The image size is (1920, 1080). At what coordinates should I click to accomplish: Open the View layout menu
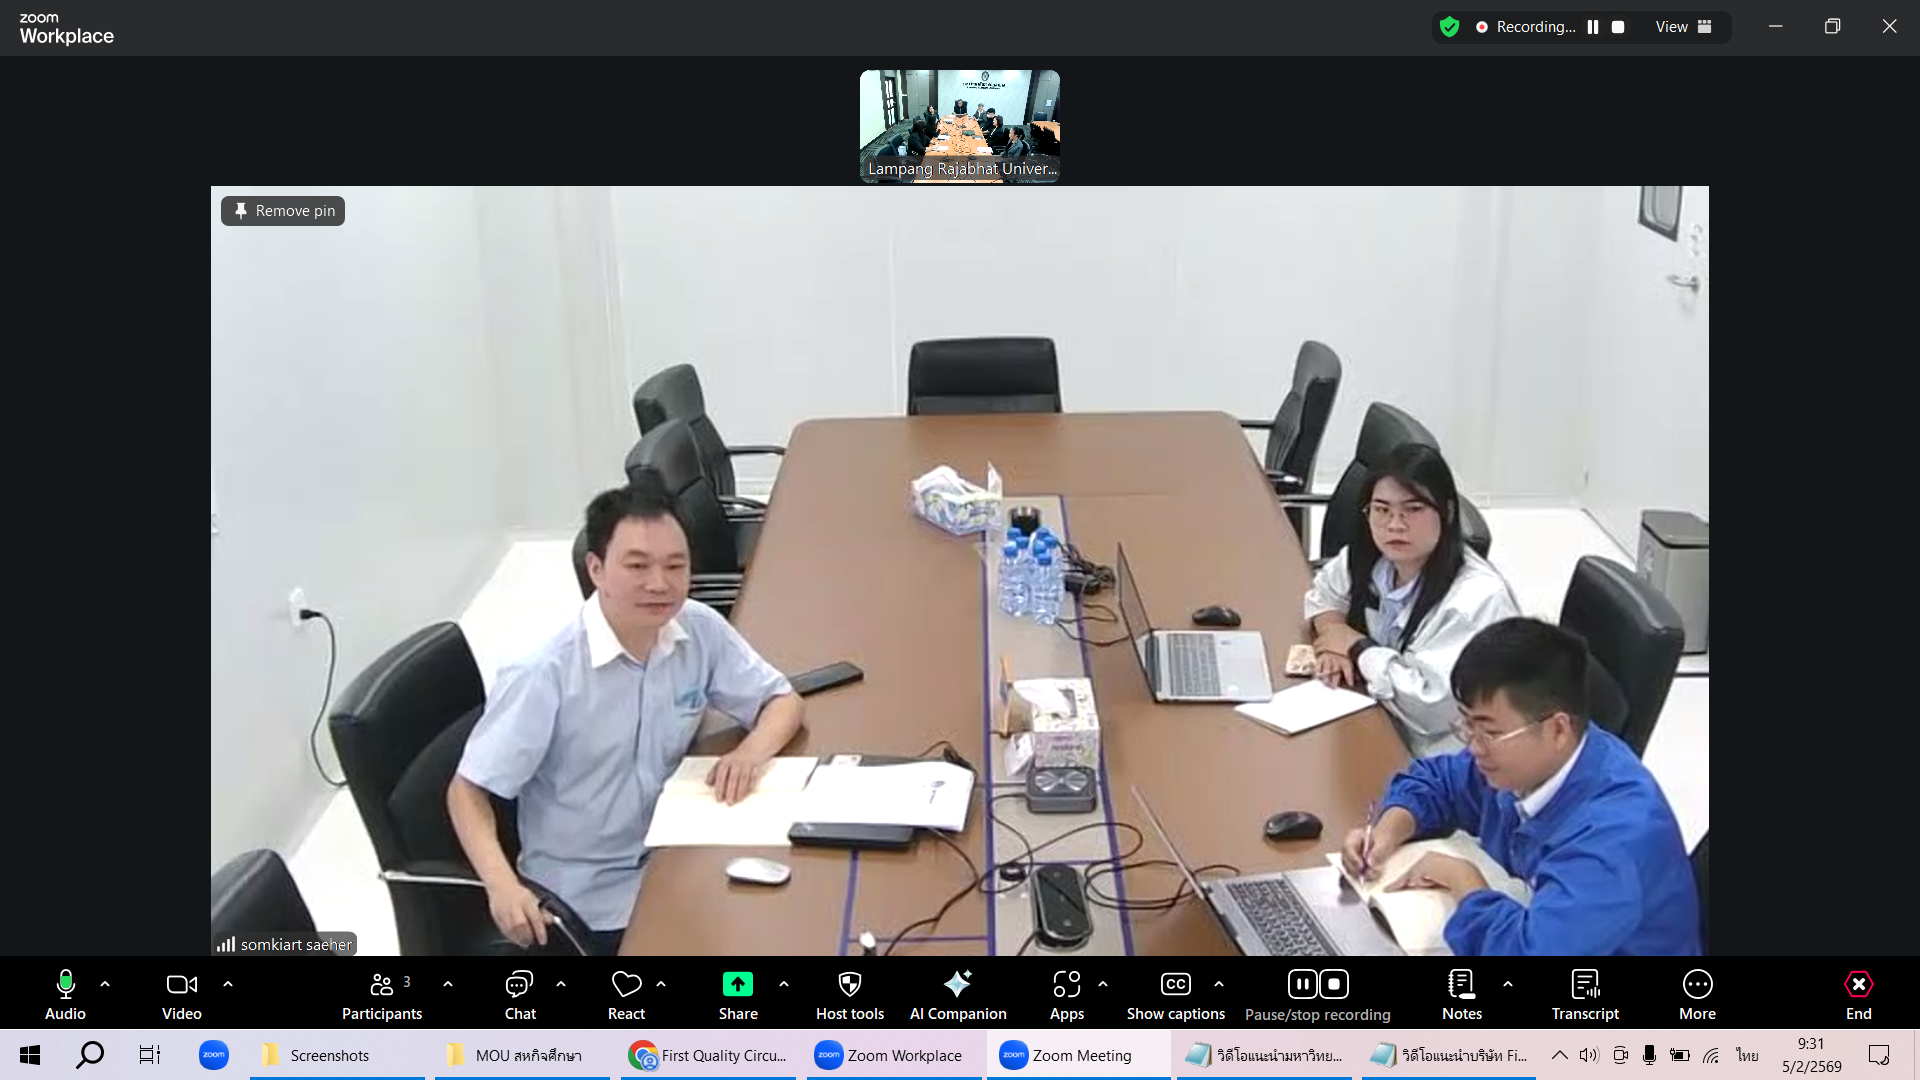1683,27
